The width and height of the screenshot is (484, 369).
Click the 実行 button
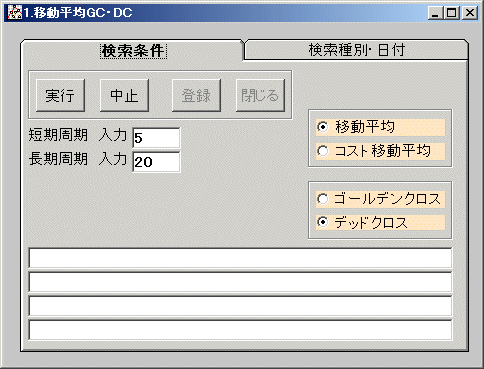[x=60, y=95]
